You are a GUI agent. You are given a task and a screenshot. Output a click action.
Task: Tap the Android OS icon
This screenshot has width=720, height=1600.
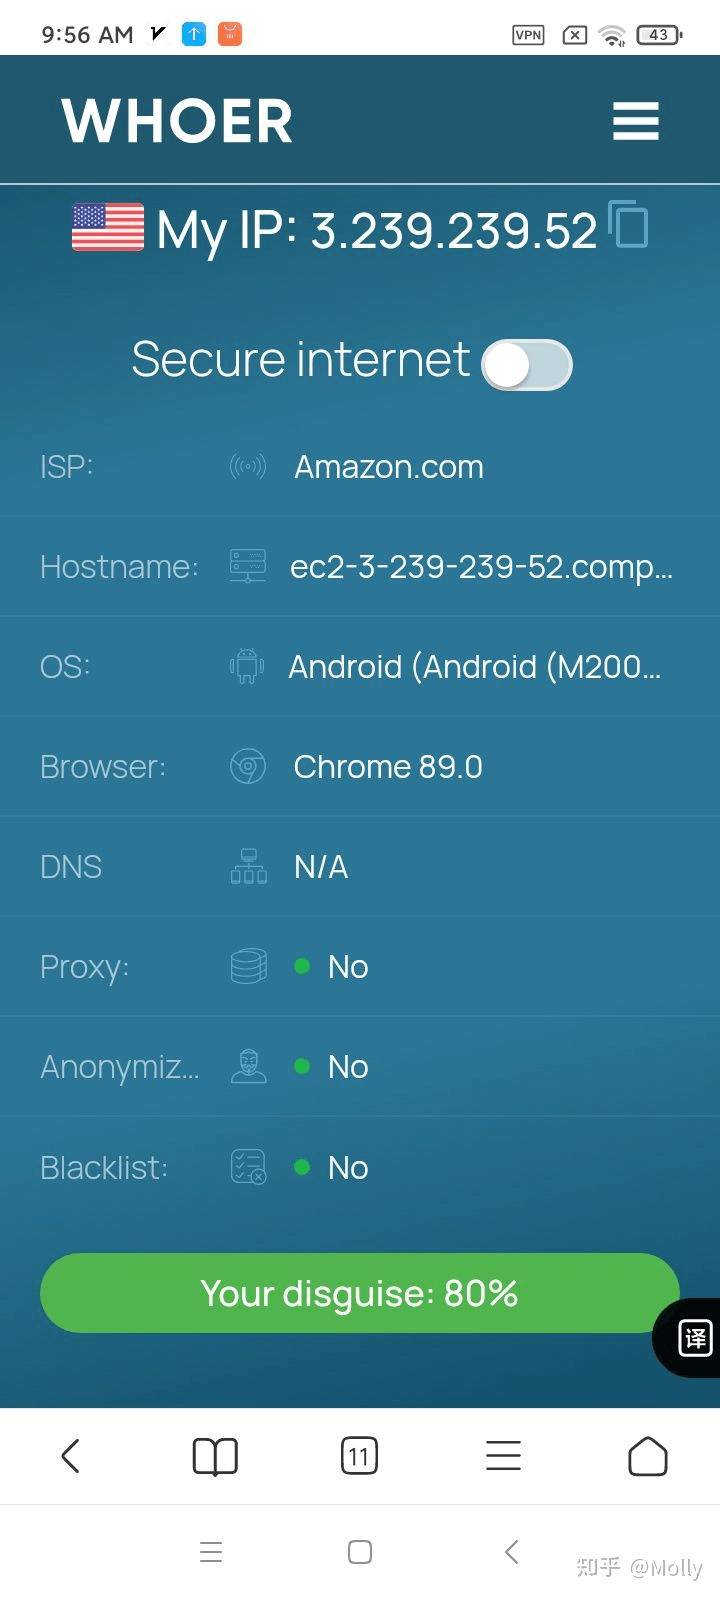tap(247, 666)
